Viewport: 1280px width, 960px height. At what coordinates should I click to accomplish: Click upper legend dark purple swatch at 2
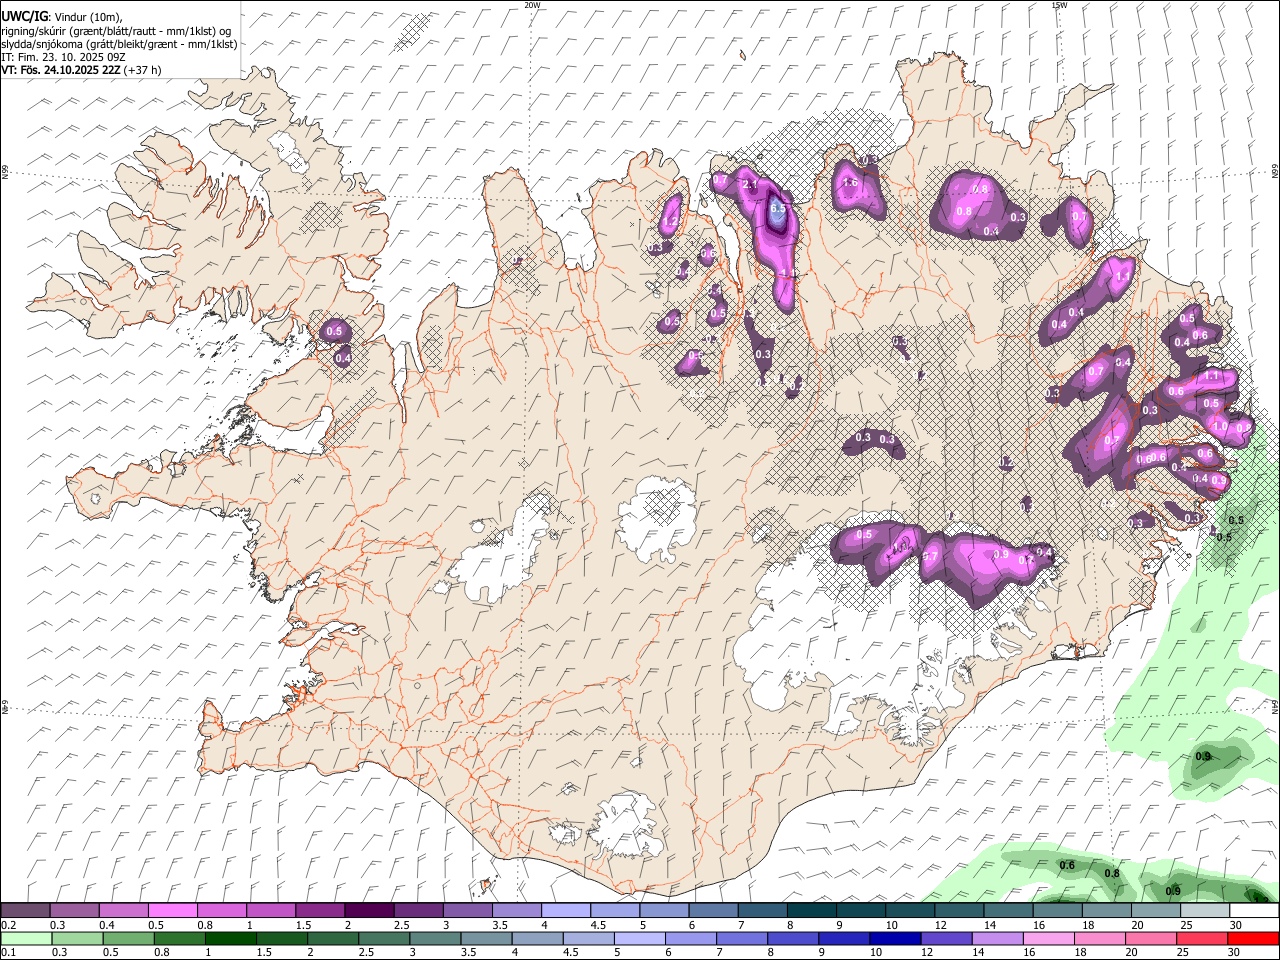[368, 911]
